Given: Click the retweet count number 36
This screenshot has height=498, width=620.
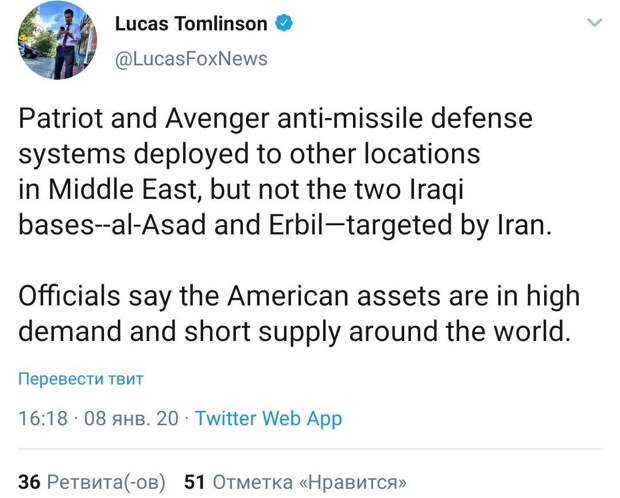Looking at the screenshot, I should [x=29, y=482].
